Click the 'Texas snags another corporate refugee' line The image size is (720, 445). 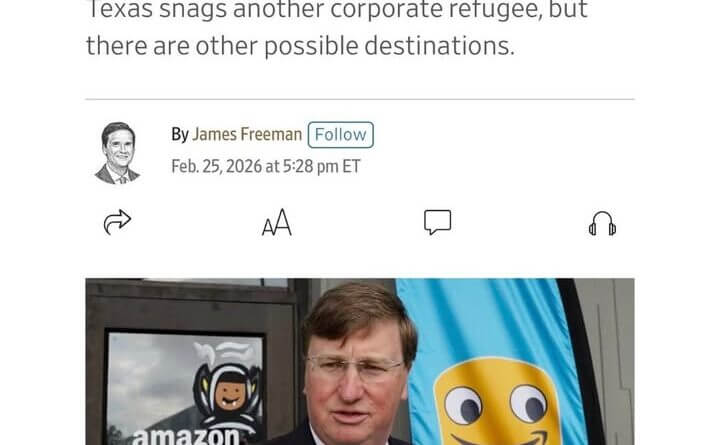click(x=337, y=10)
